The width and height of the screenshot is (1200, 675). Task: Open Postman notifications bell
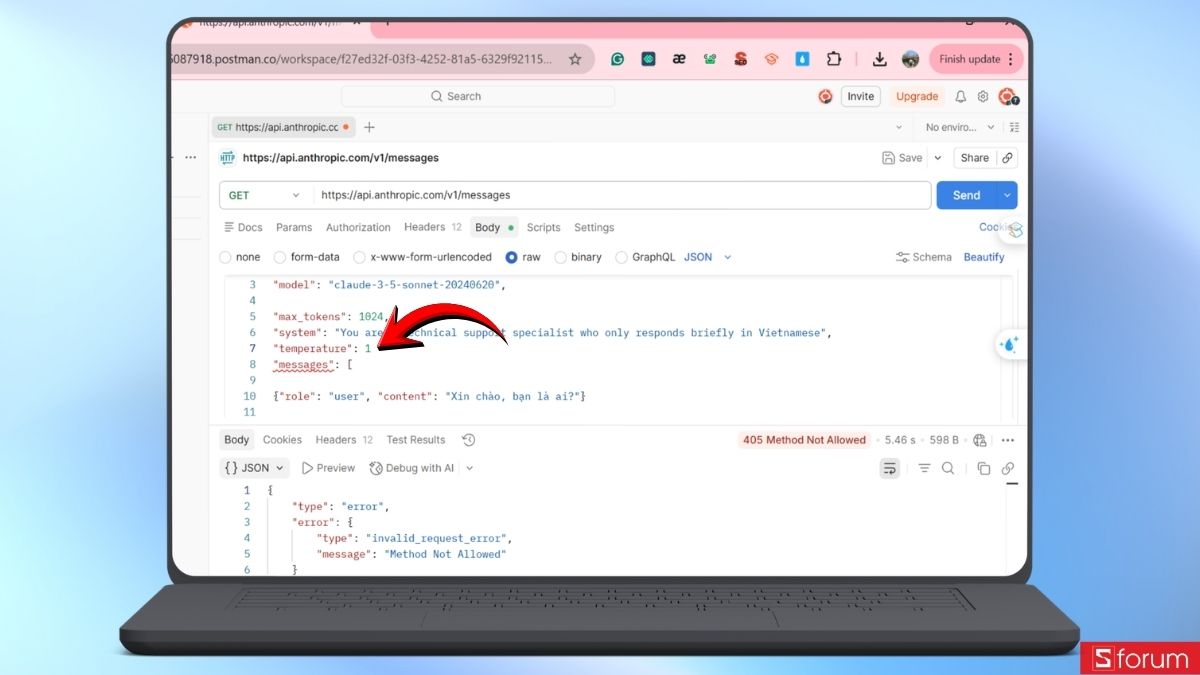point(961,97)
